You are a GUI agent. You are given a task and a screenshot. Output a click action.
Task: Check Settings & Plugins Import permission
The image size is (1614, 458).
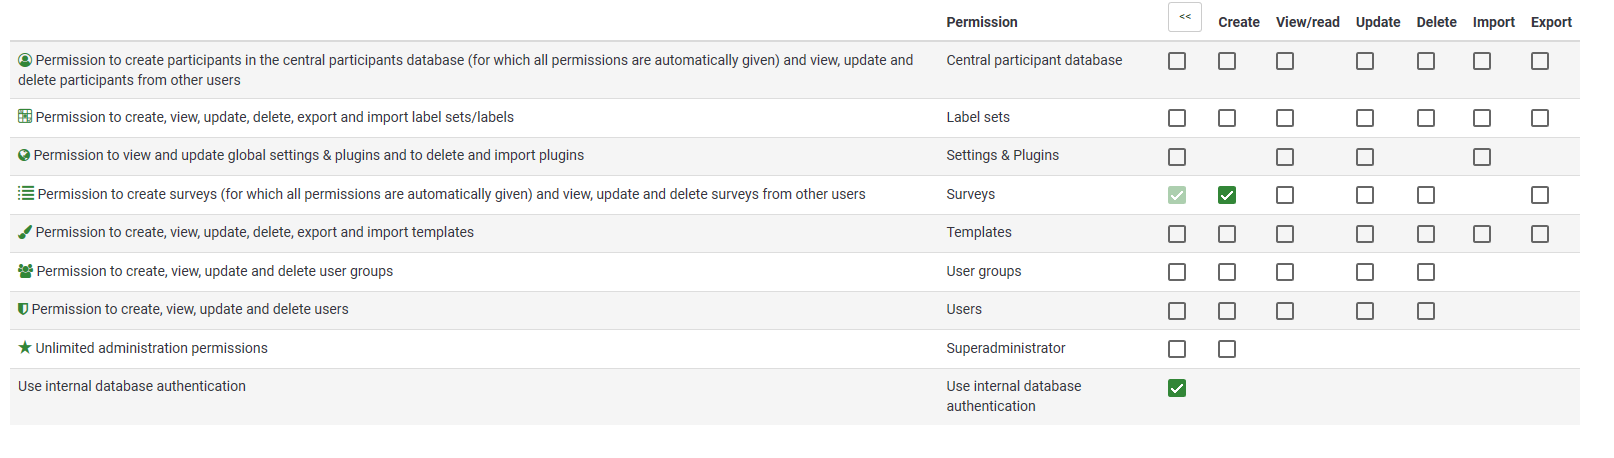tap(1482, 157)
